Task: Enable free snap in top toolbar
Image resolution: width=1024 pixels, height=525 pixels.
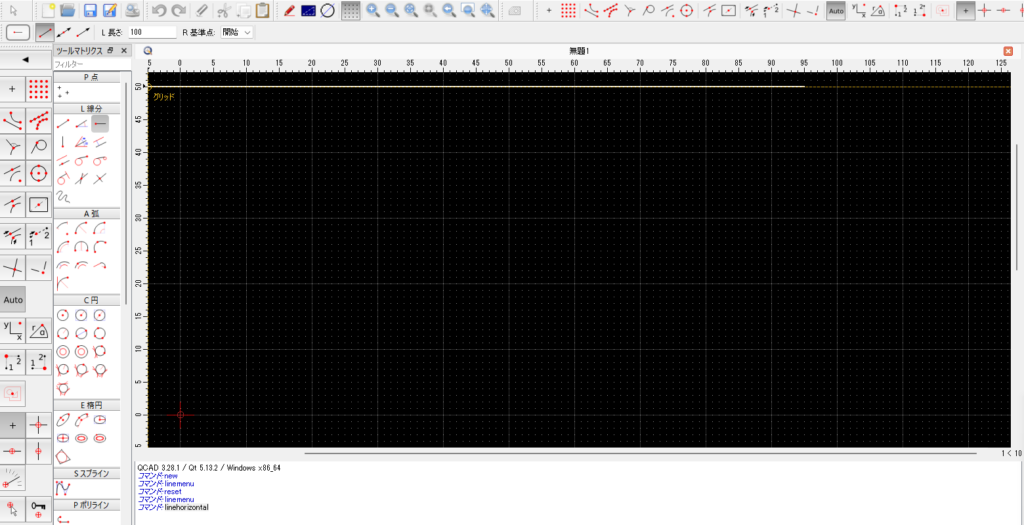Action: 549,10
